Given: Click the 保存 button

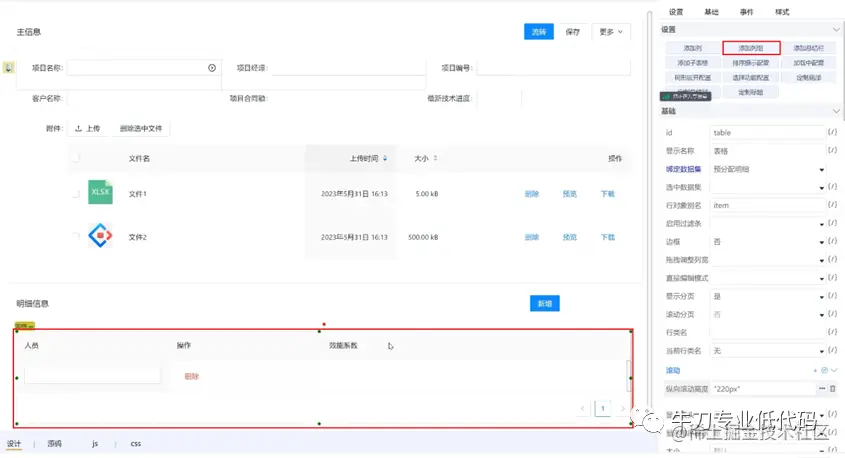Looking at the screenshot, I should (x=572, y=32).
